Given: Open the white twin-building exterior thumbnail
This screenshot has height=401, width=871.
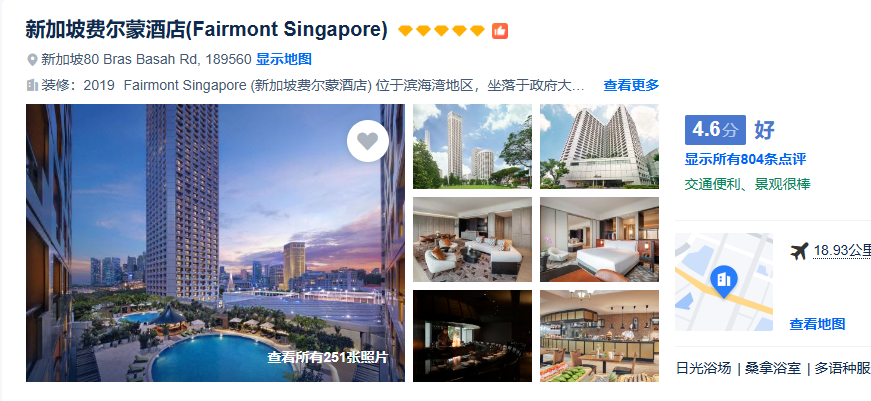Looking at the screenshot, I should pos(599,147).
